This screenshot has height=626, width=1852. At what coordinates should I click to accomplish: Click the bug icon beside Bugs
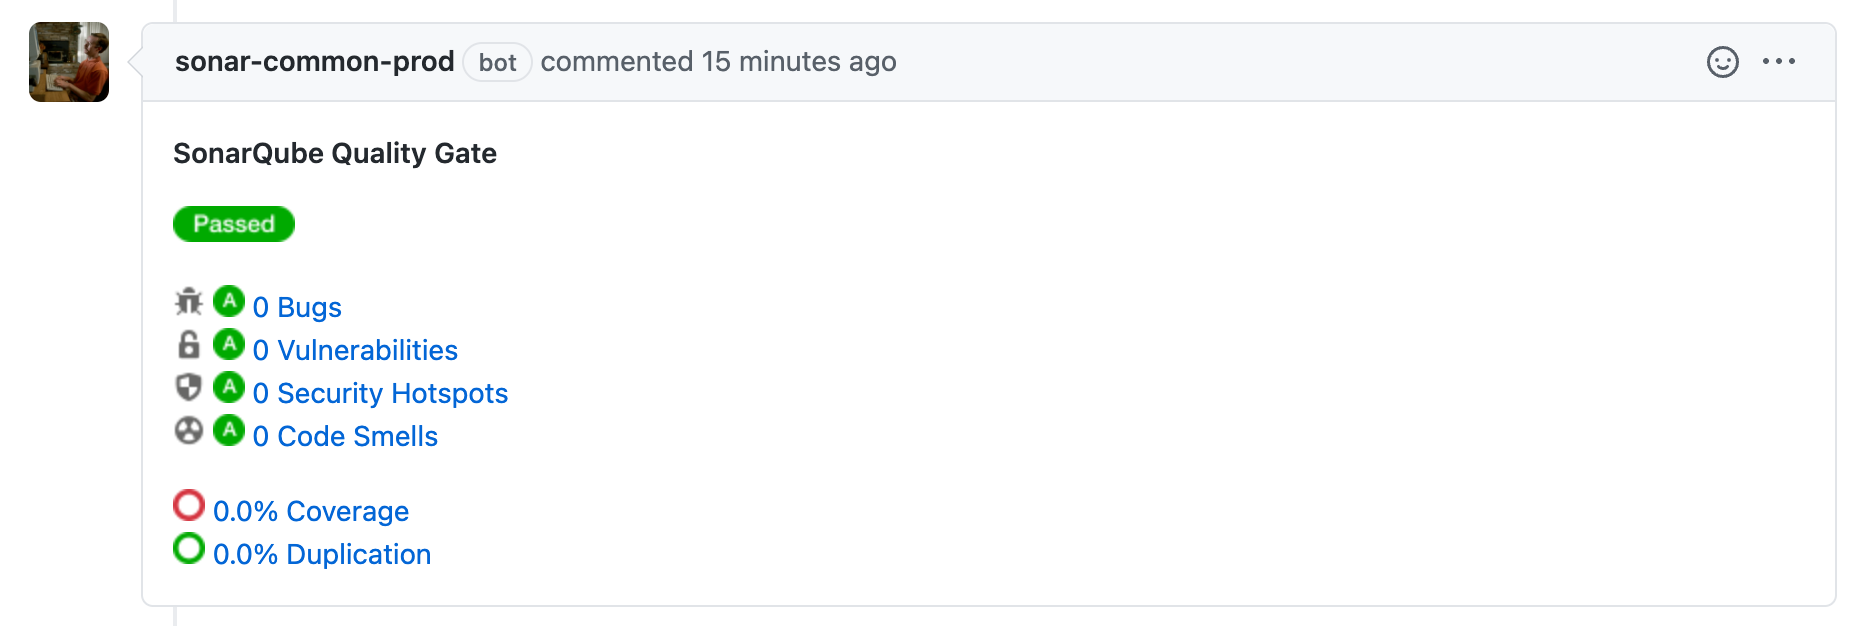(x=188, y=301)
